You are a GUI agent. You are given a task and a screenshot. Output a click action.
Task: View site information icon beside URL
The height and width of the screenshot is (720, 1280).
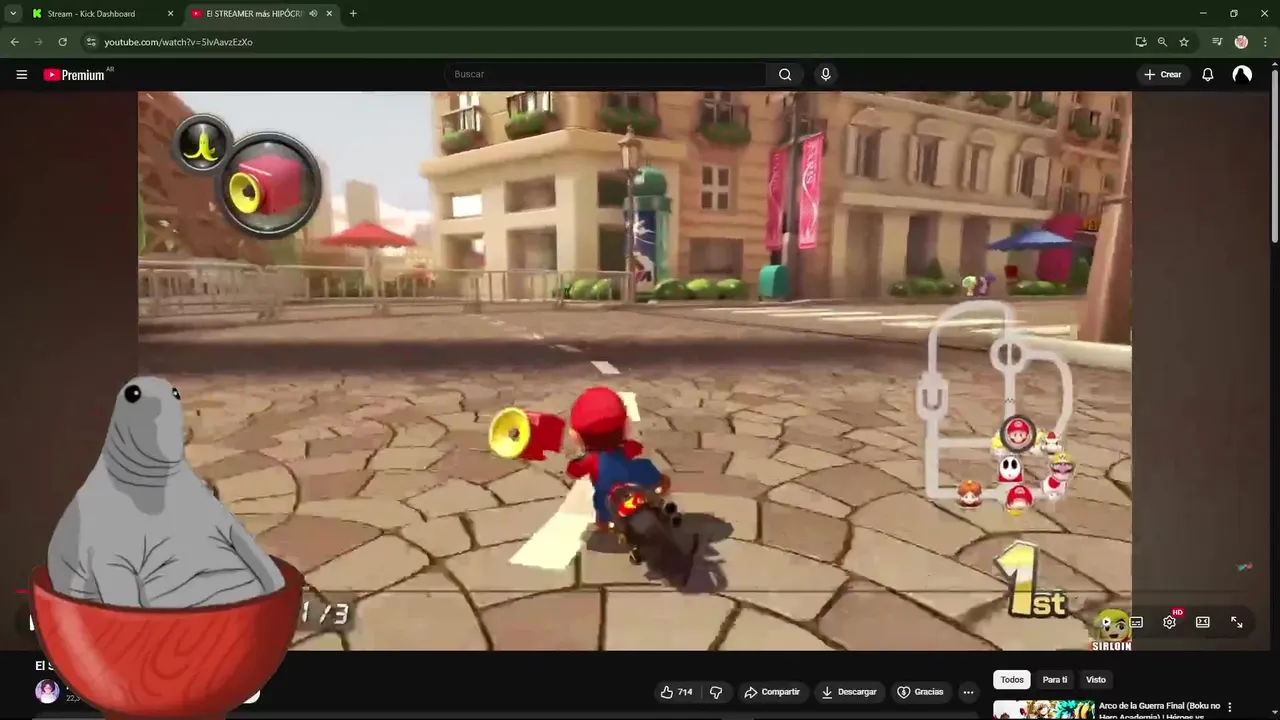[91, 42]
